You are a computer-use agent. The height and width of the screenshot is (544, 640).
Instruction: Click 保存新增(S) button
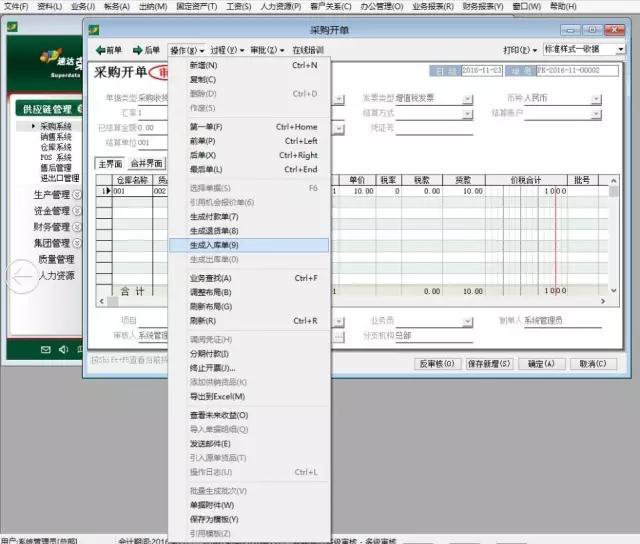(489, 364)
